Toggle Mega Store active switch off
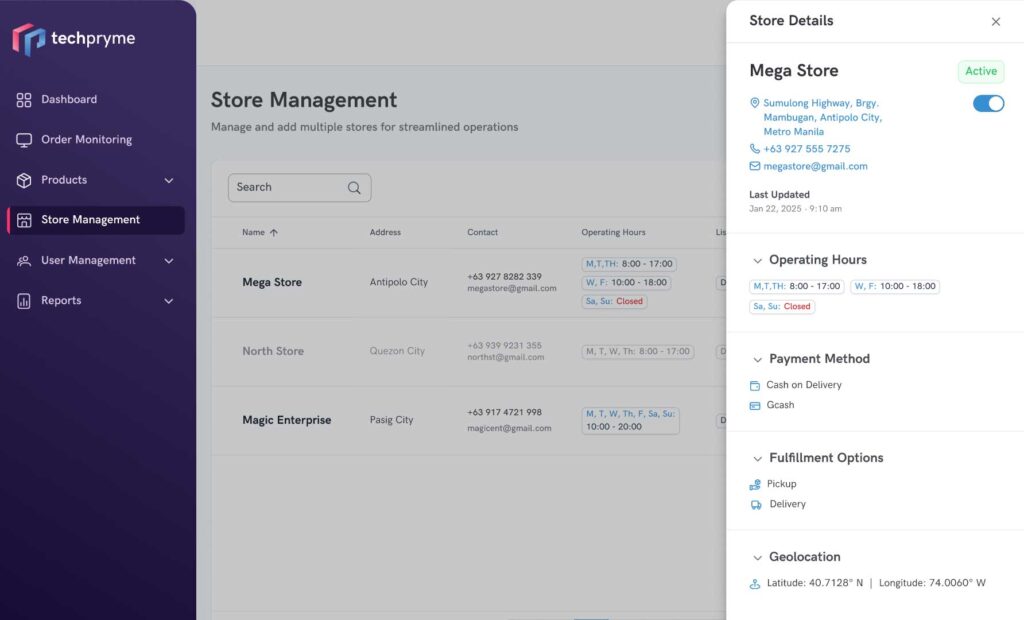Viewport: 1024px width, 620px height. (988, 104)
